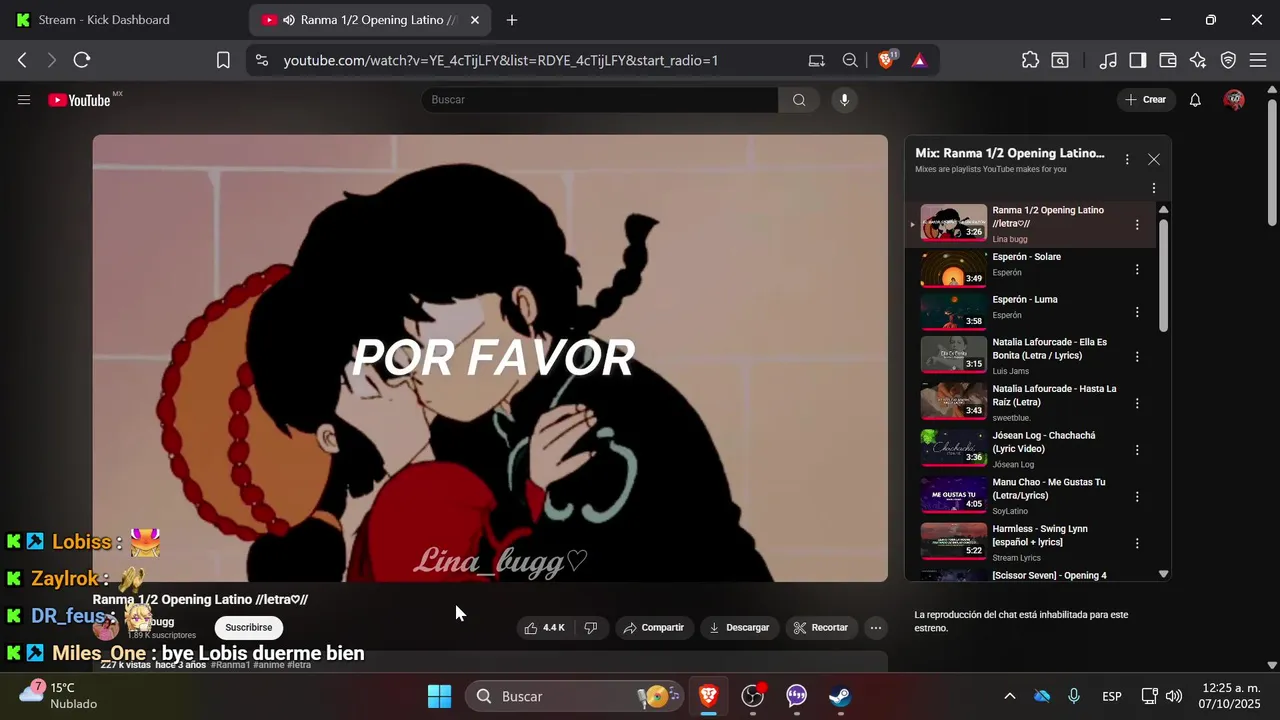
Task: Open Steam from the taskbar
Action: click(x=840, y=696)
